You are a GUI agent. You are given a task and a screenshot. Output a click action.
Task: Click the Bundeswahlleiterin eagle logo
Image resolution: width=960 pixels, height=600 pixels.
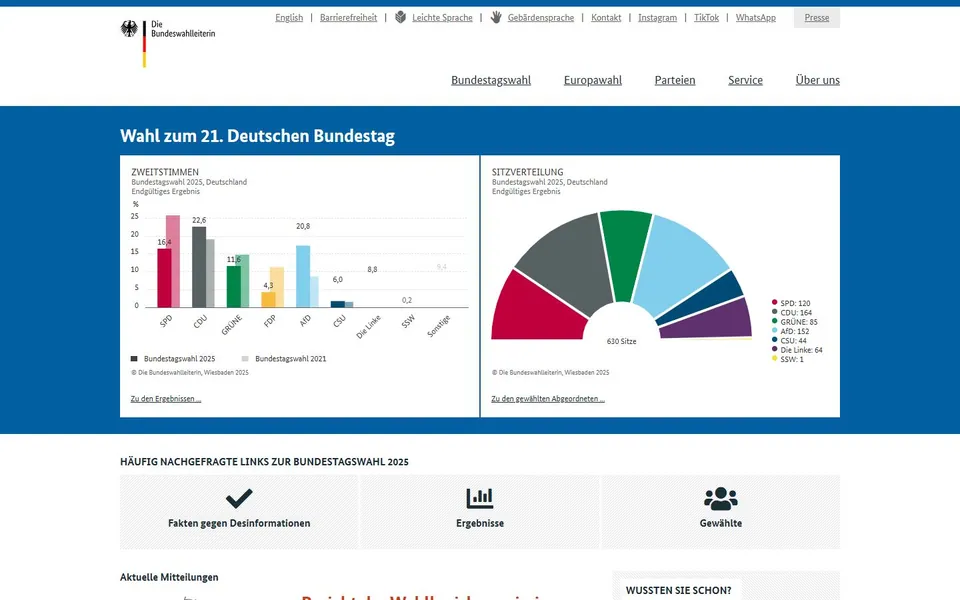[129, 29]
